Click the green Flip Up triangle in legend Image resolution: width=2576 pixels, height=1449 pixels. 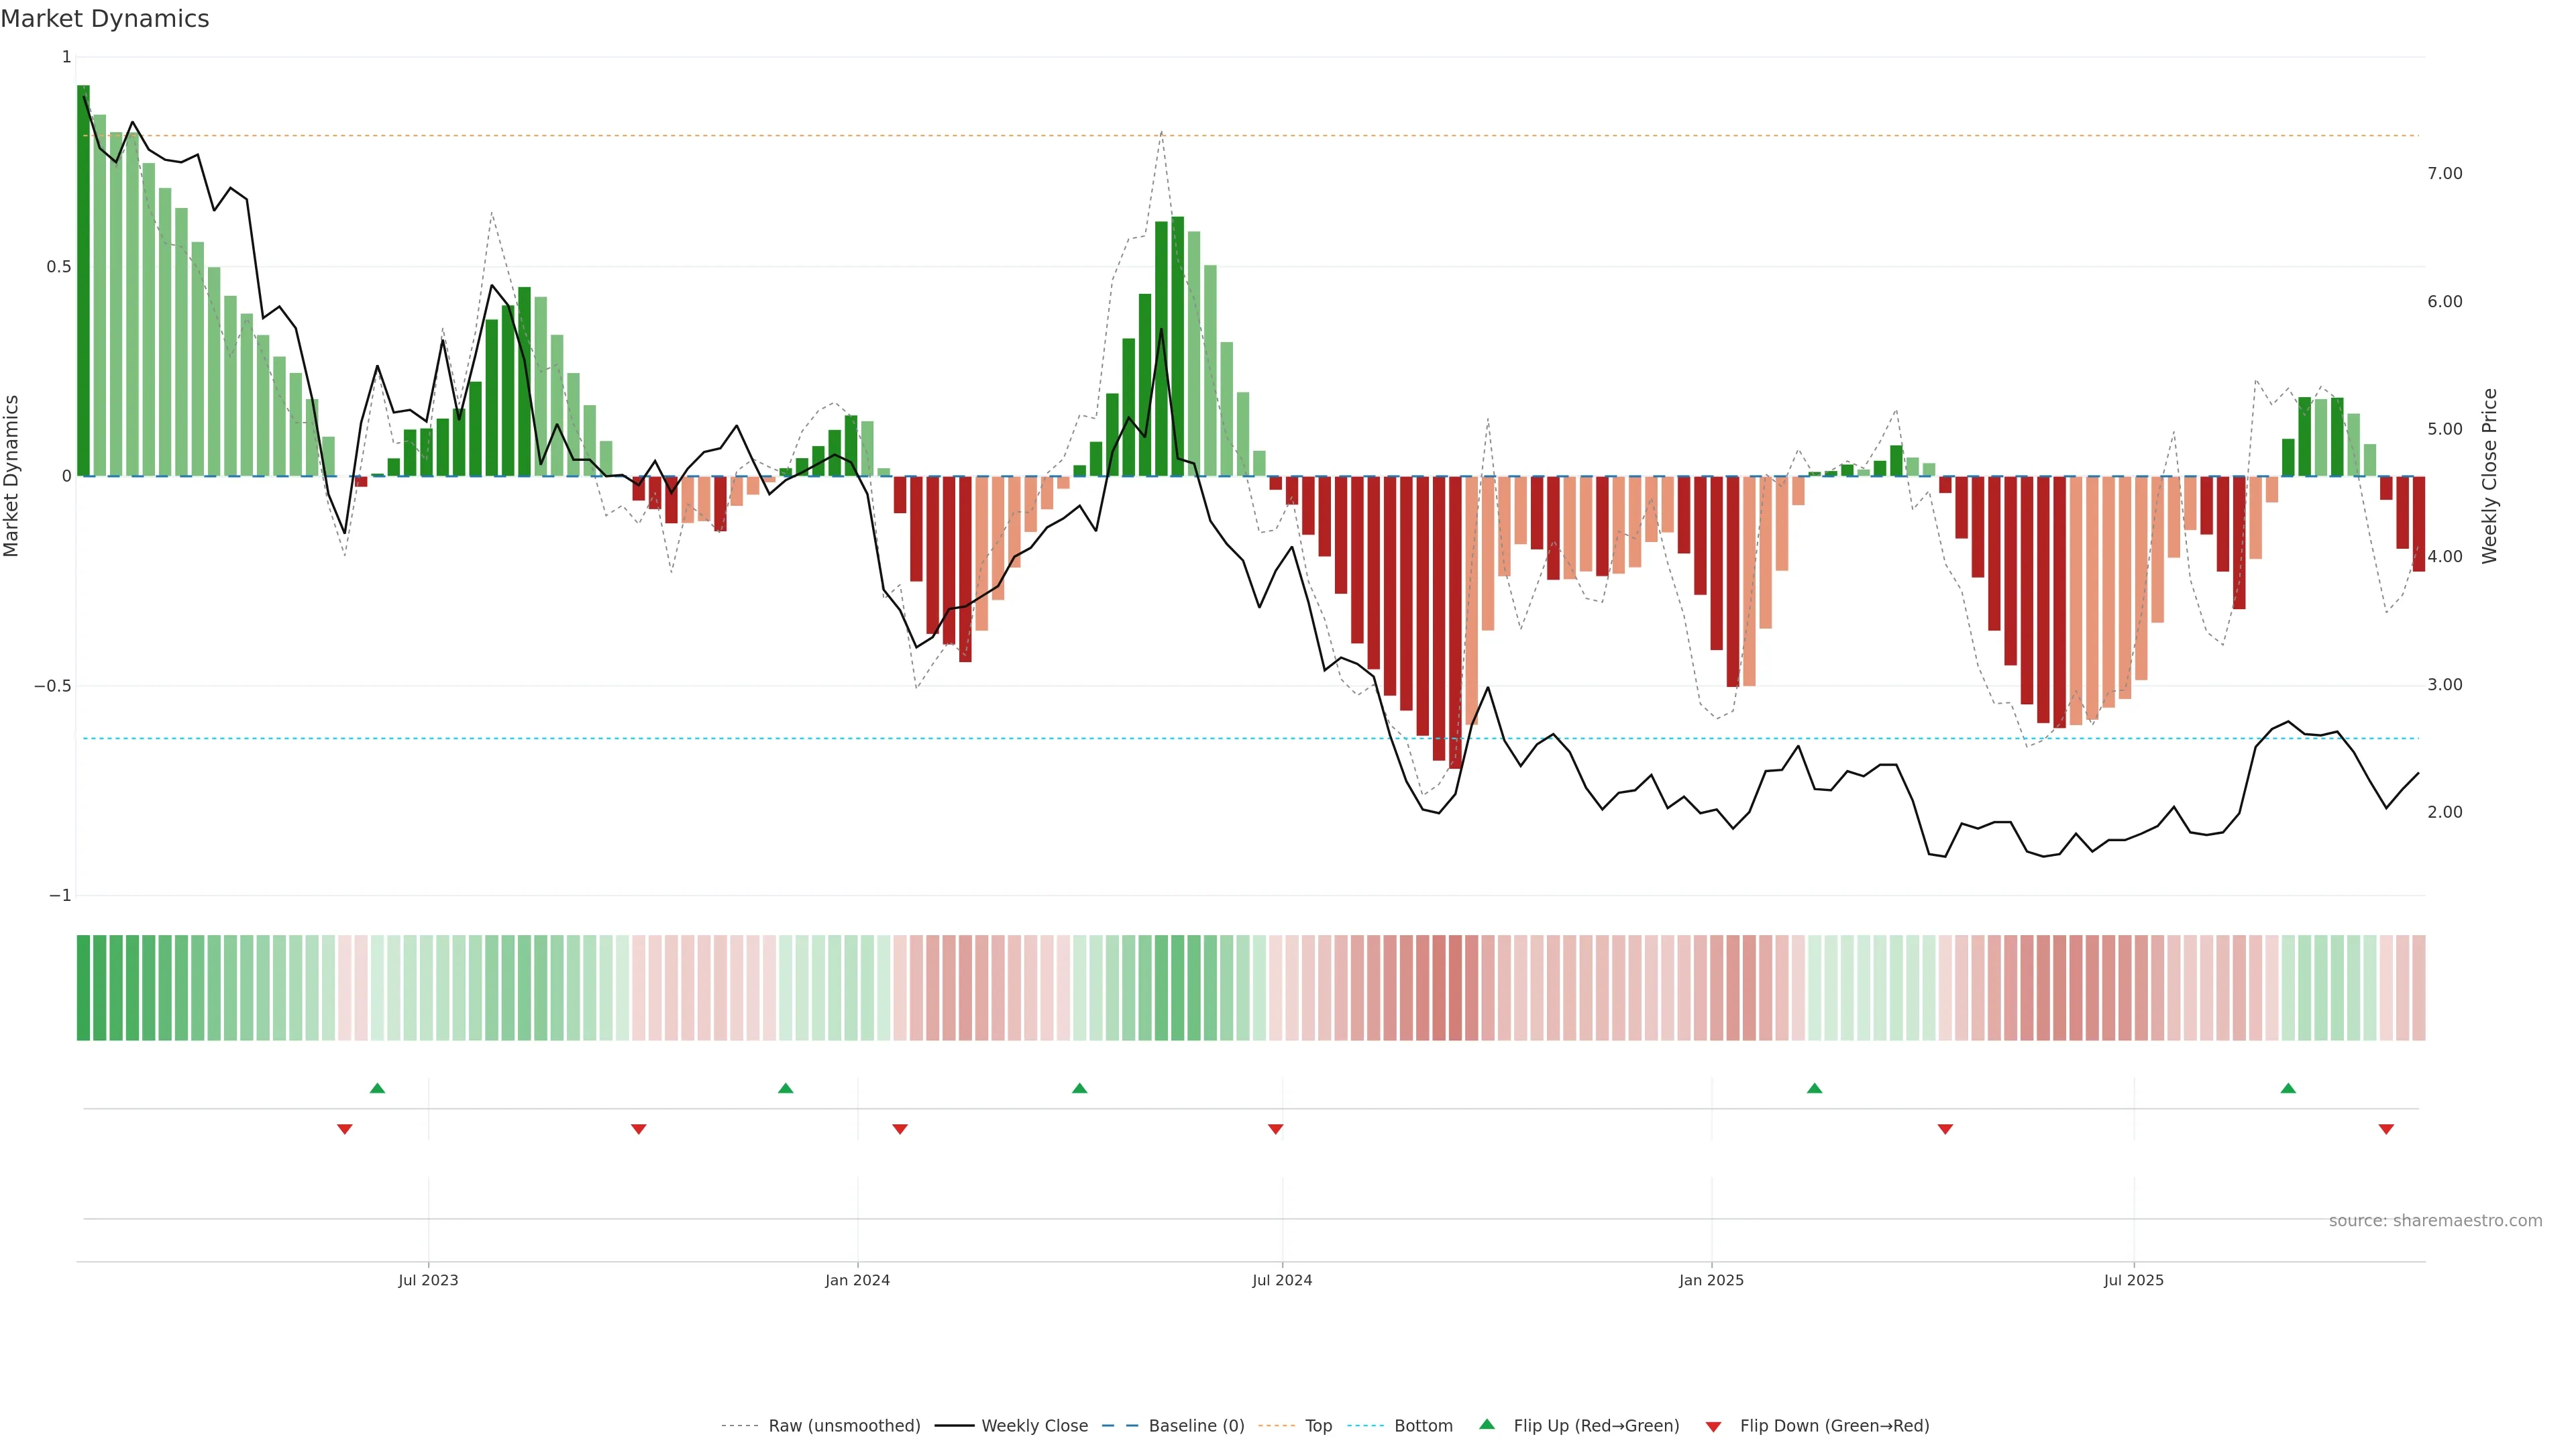point(1486,1425)
